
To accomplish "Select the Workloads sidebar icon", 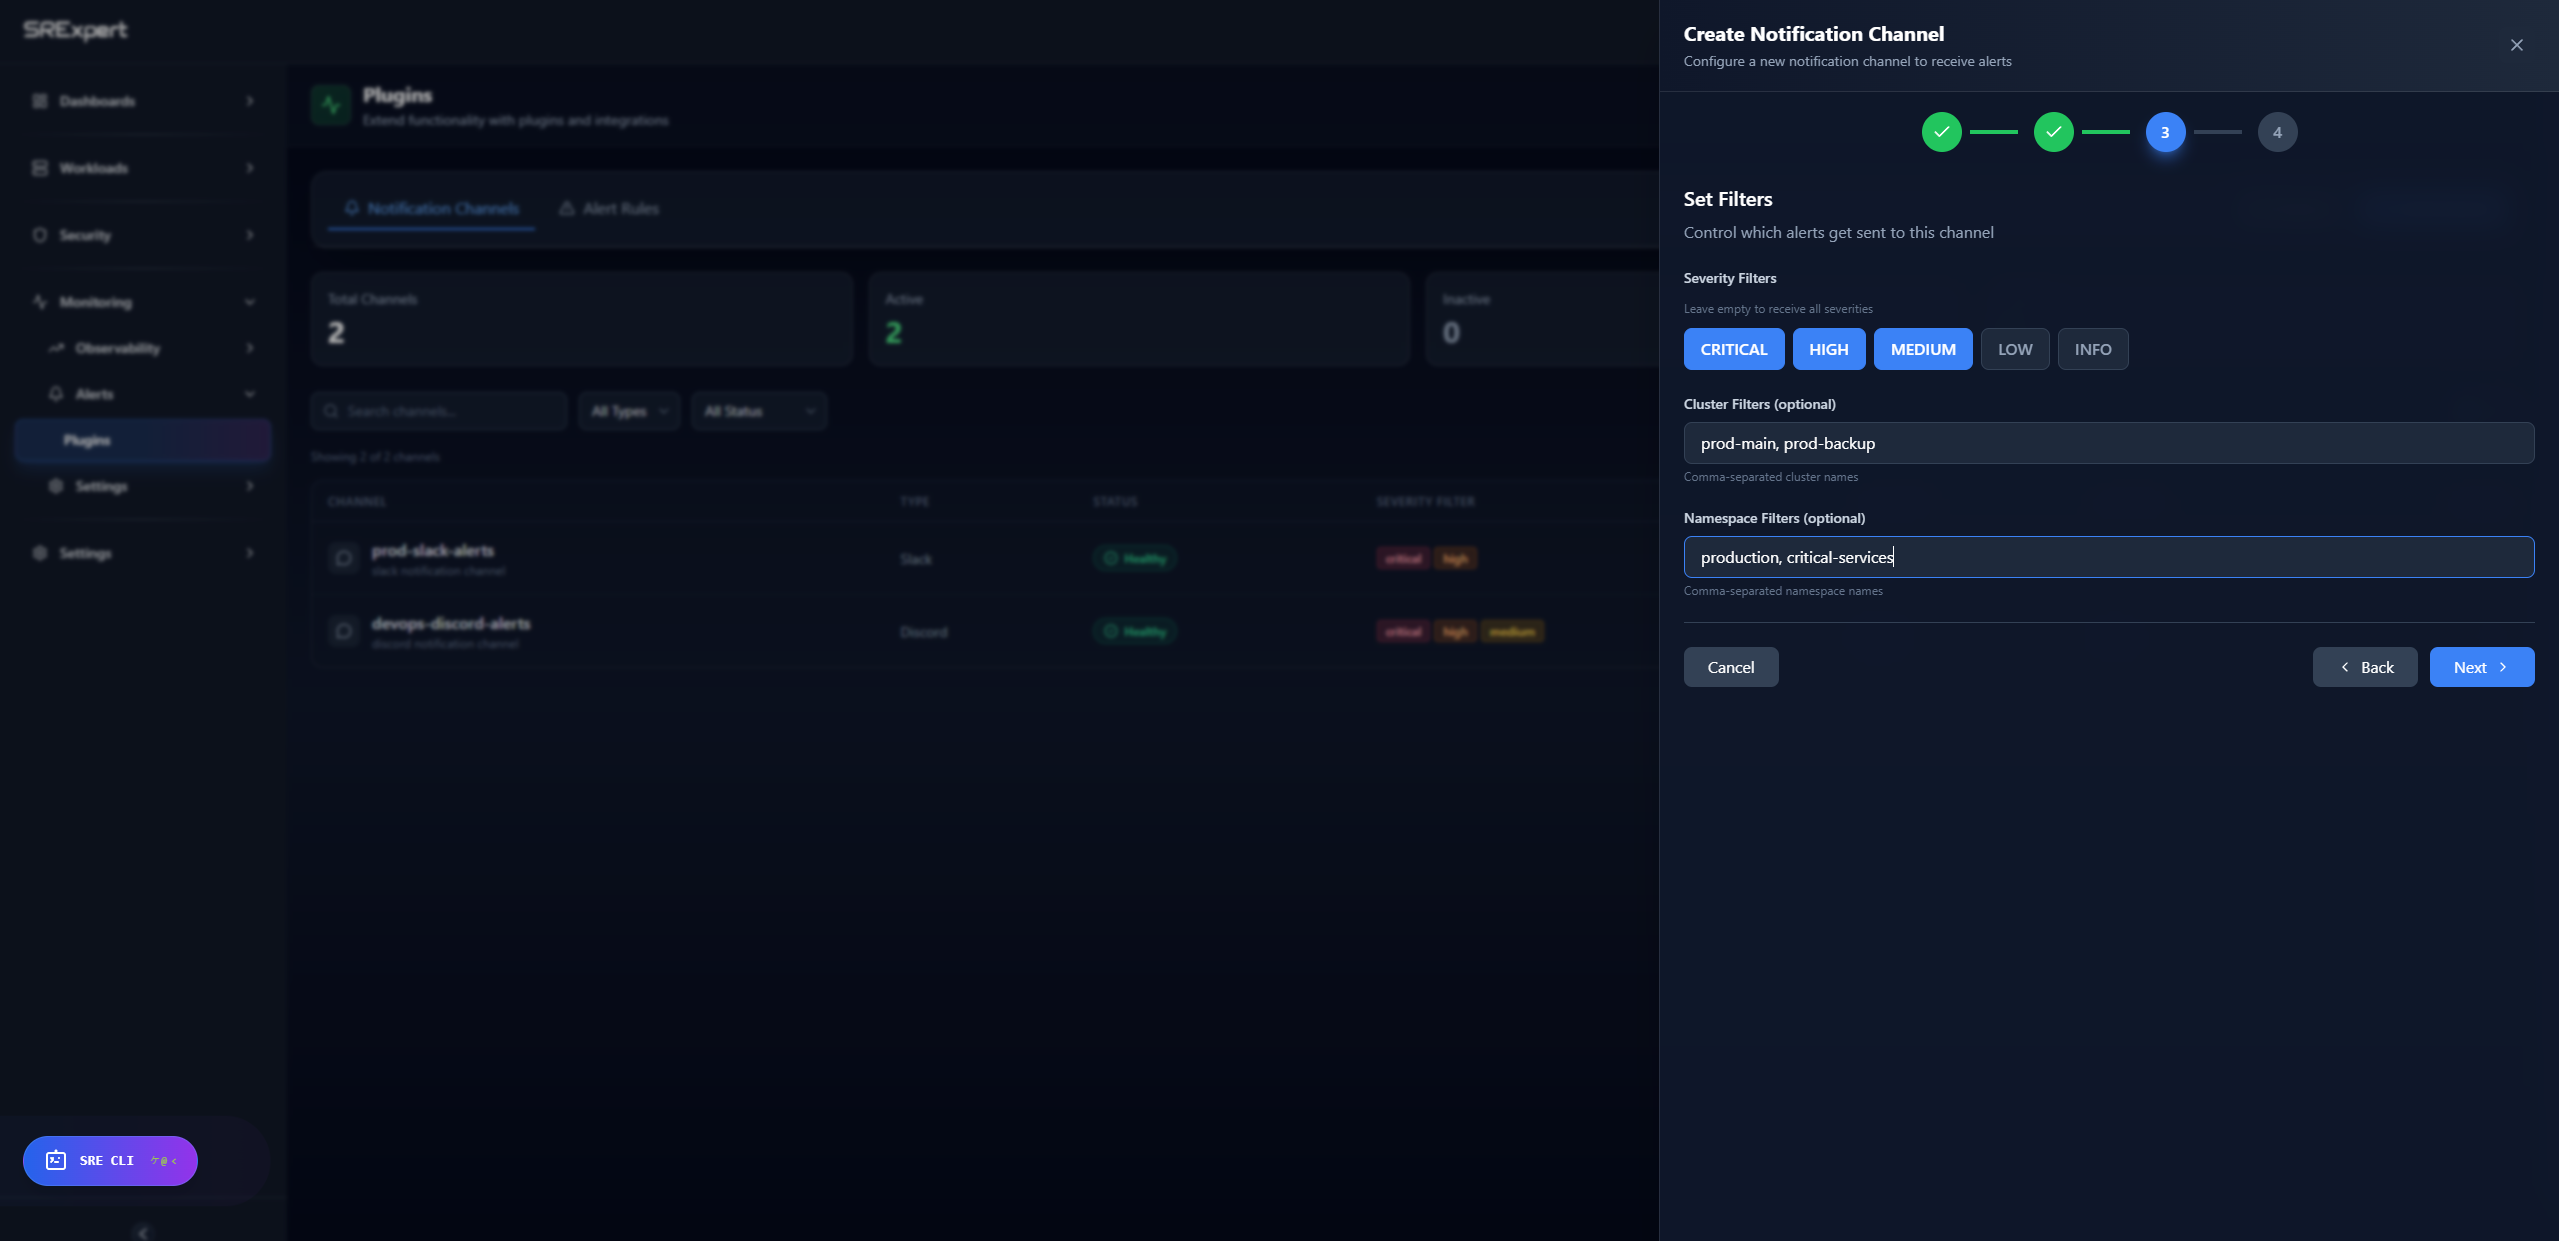I will point(39,167).
